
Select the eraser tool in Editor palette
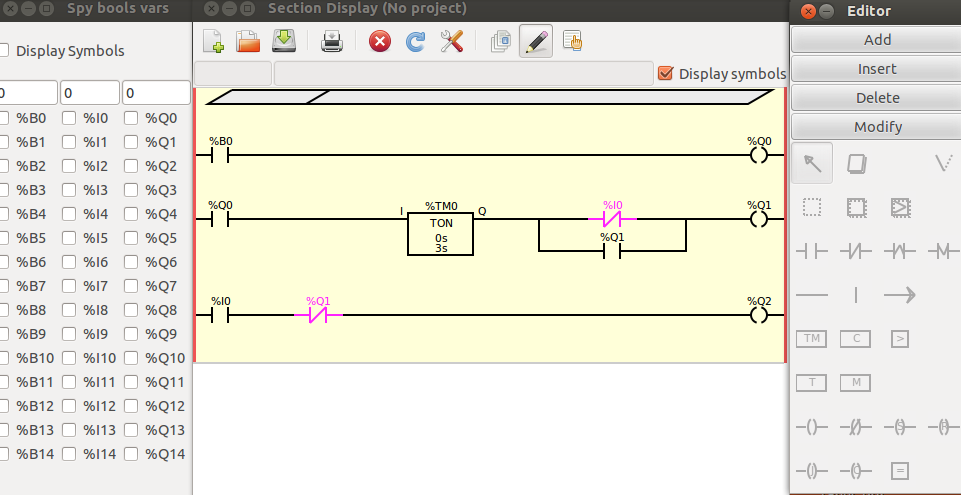856,164
